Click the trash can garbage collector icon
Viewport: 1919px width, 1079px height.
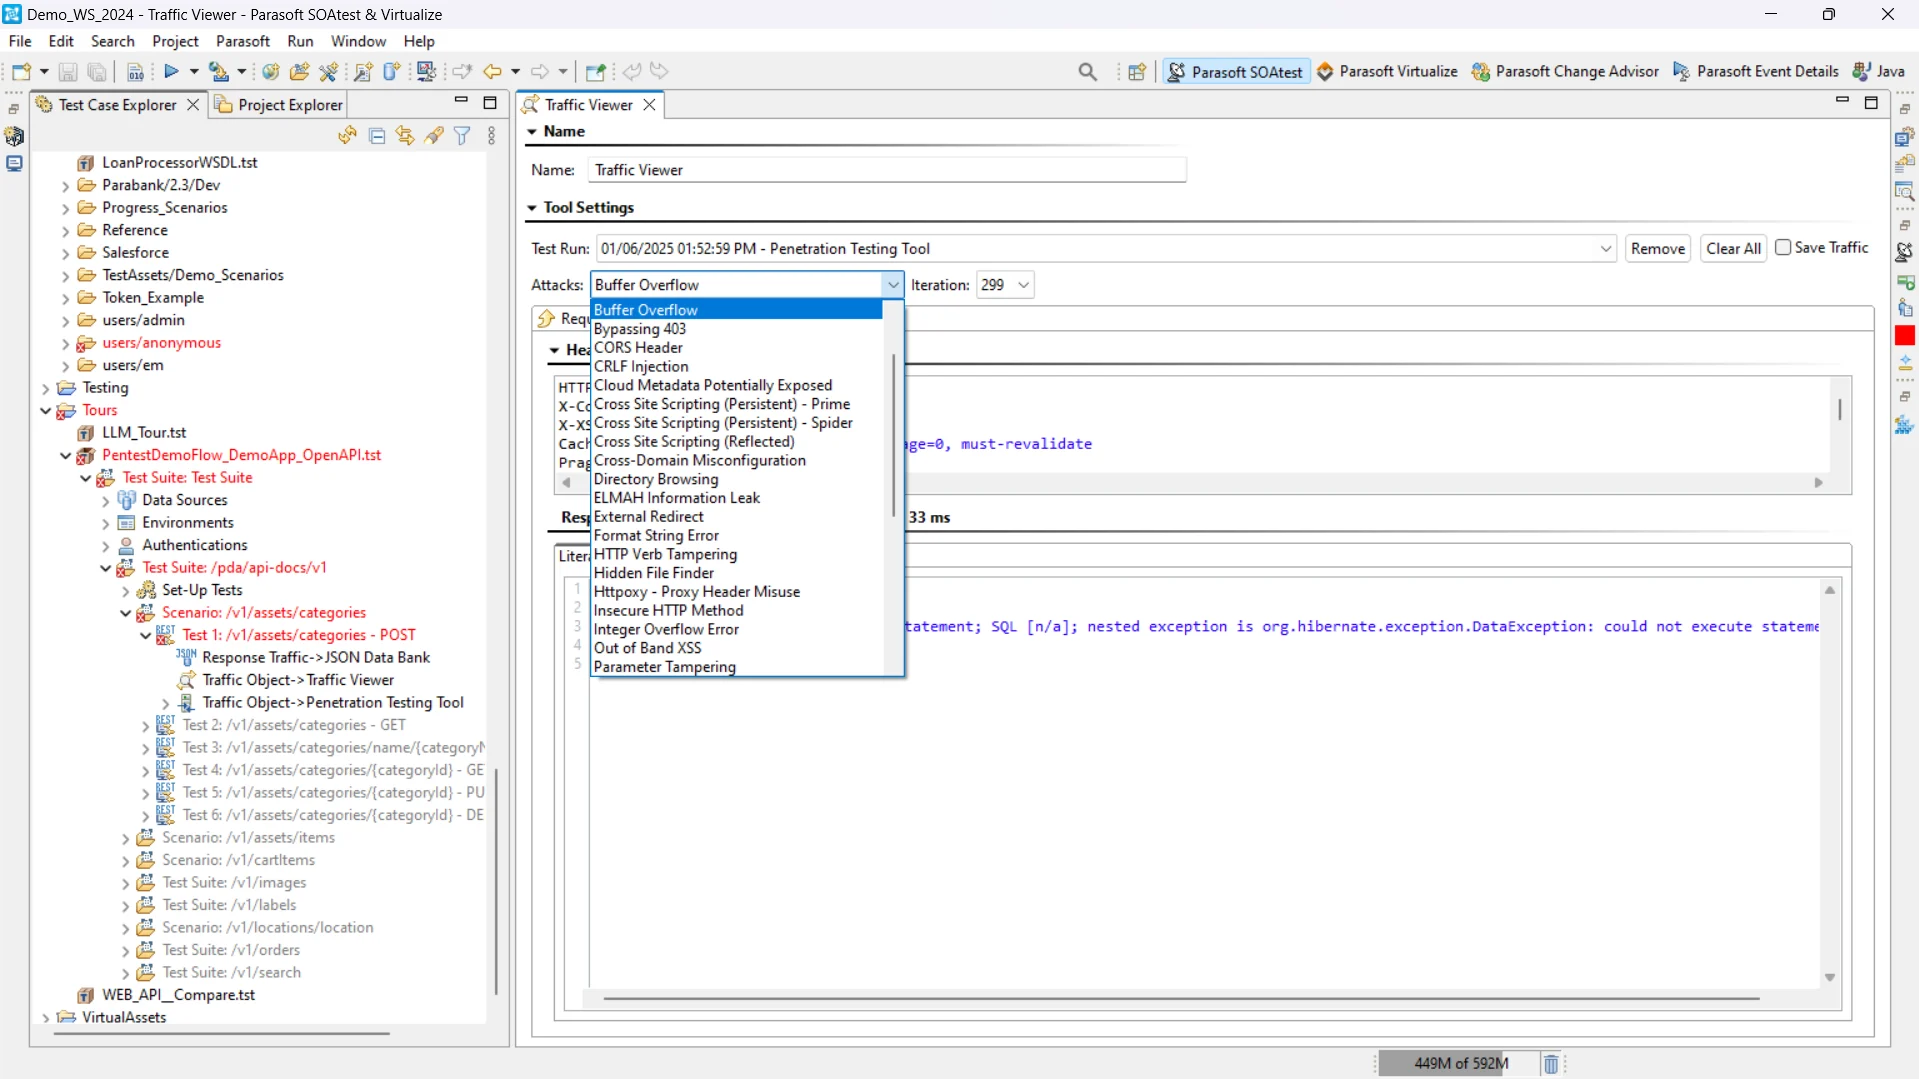click(x=1551, y=1064)
